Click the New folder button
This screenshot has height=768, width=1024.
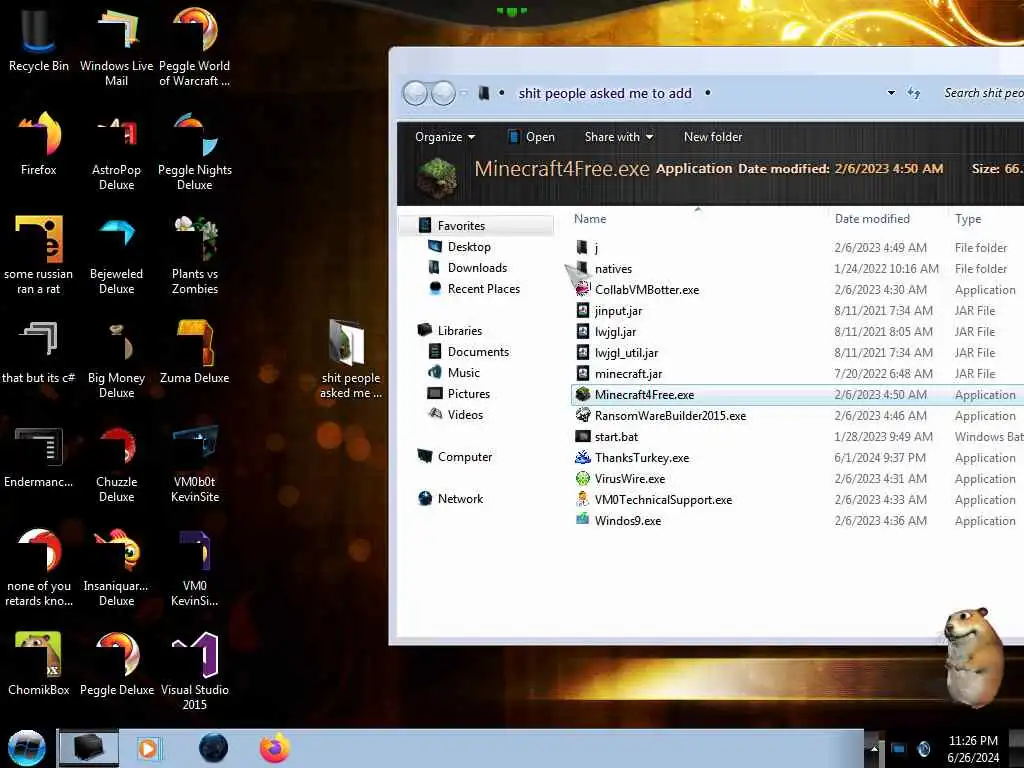(x=712, y=137)
